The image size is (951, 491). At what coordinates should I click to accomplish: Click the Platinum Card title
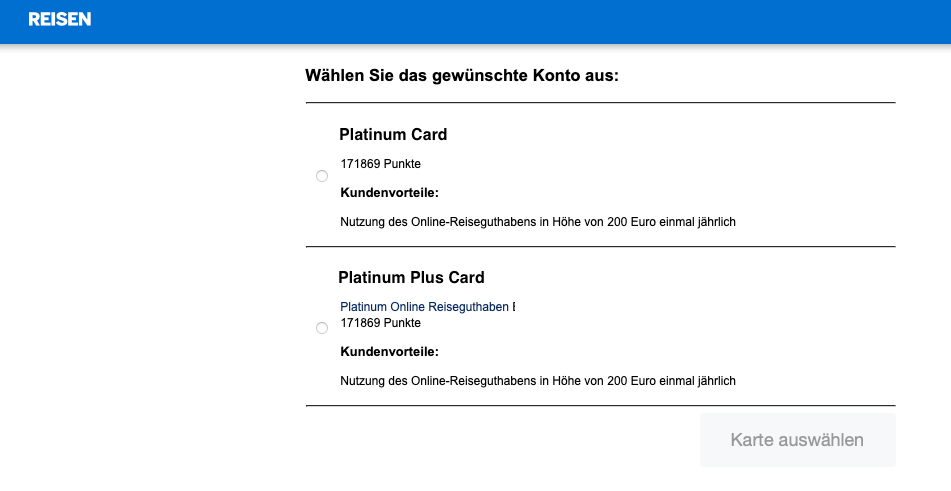[x=393, y=135]
